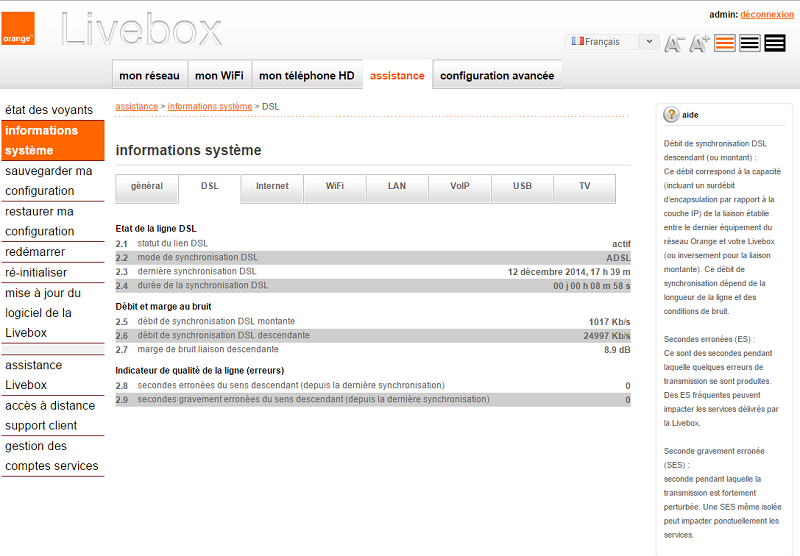The height and width of the screenshot is (556, 800).
Task: Click the secondes gravement erronées row
Action: click(373, 399)
